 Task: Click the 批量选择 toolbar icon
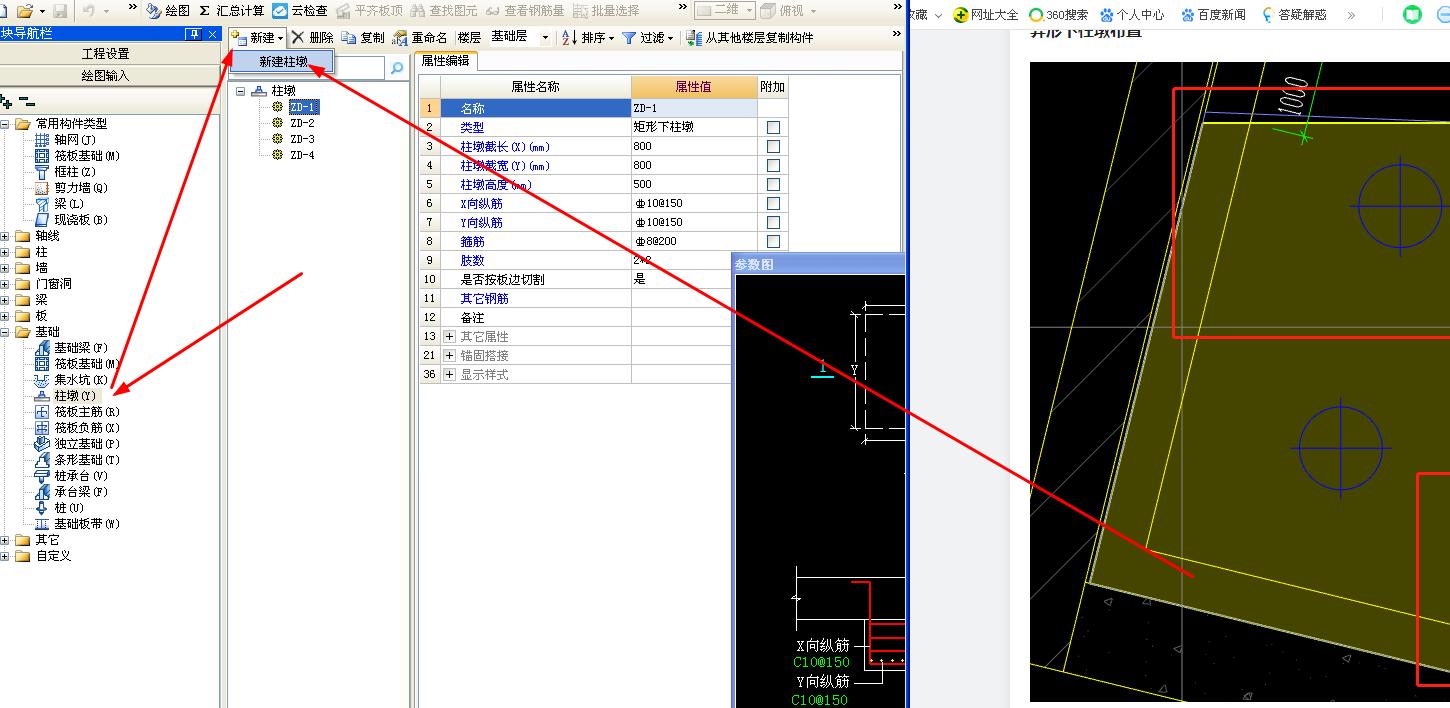click(579, 11)
